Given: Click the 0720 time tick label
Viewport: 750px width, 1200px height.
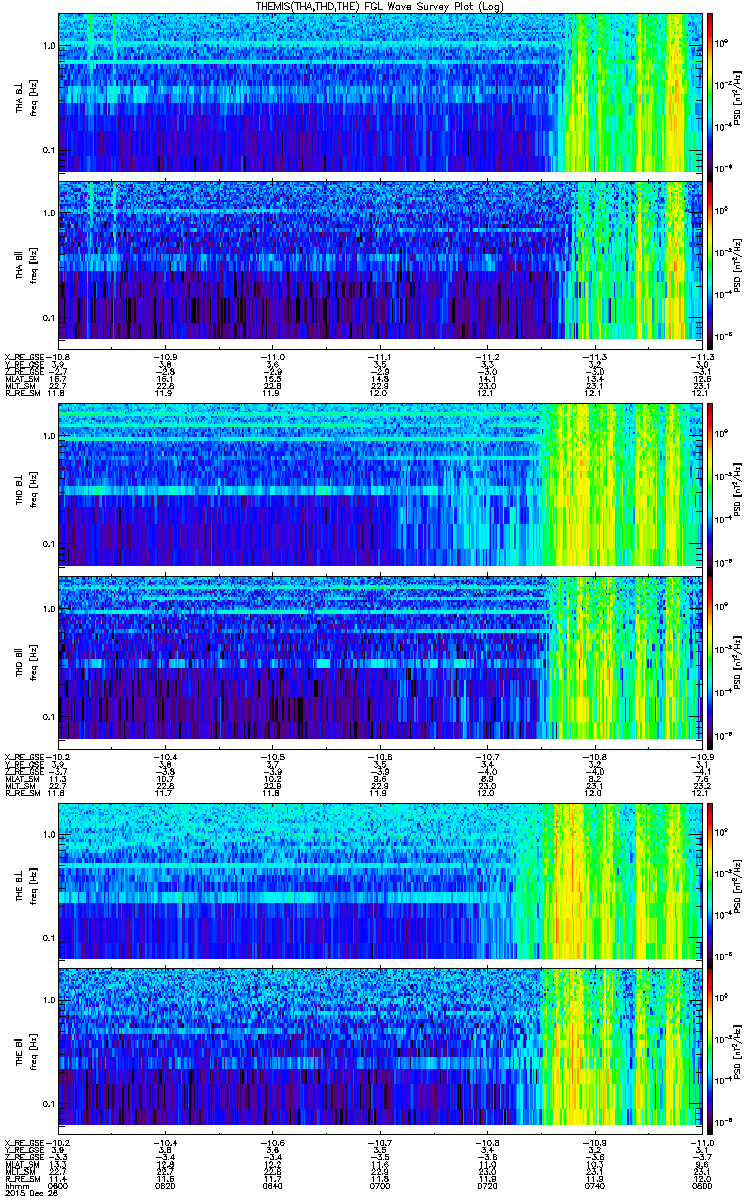Looking at the screenshot, I should (x=487, y=1185).
